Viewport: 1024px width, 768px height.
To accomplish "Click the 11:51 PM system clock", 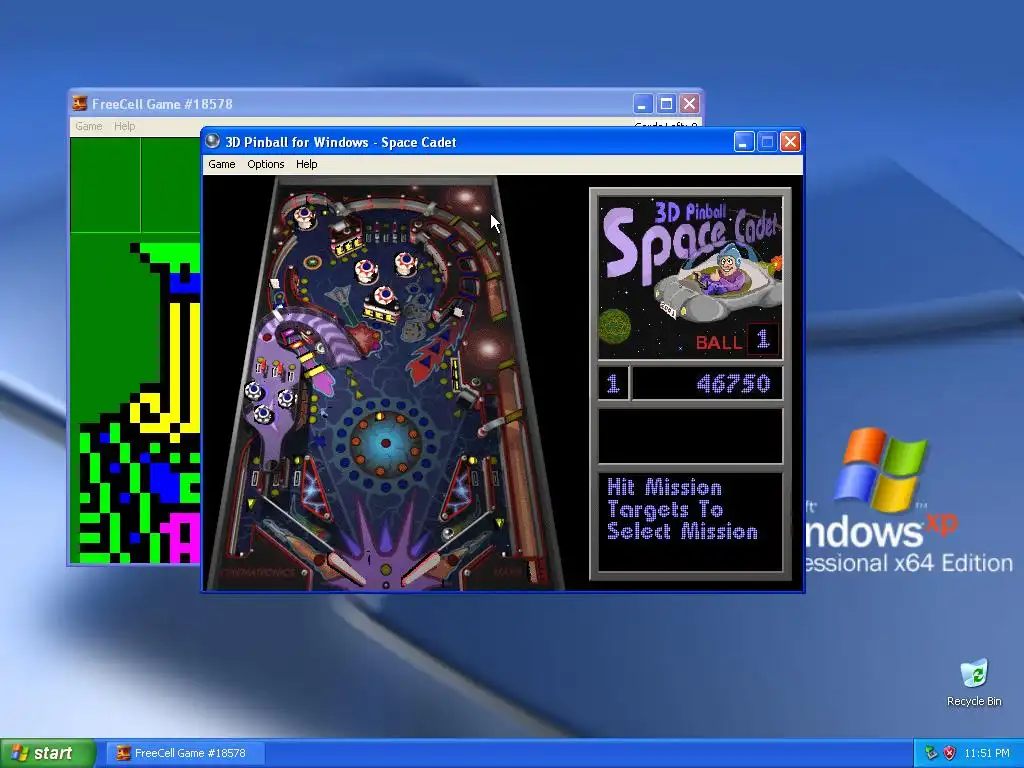I will click(x=987, y=753).
